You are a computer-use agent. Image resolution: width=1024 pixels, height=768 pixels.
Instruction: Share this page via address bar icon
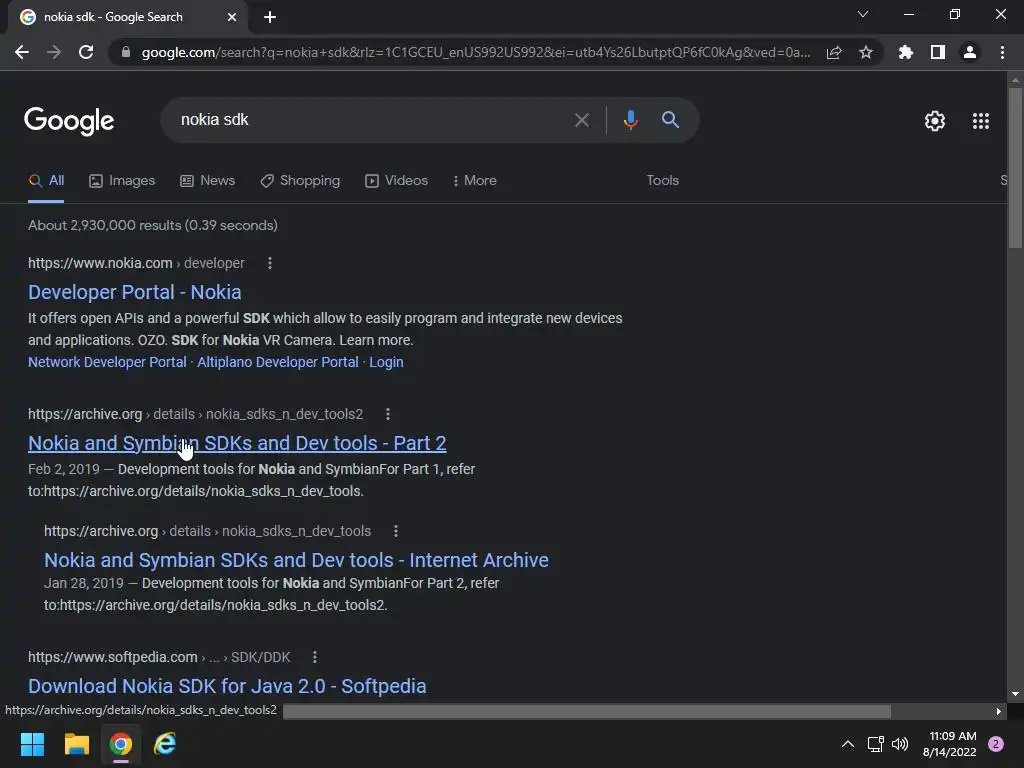[834, 52]
